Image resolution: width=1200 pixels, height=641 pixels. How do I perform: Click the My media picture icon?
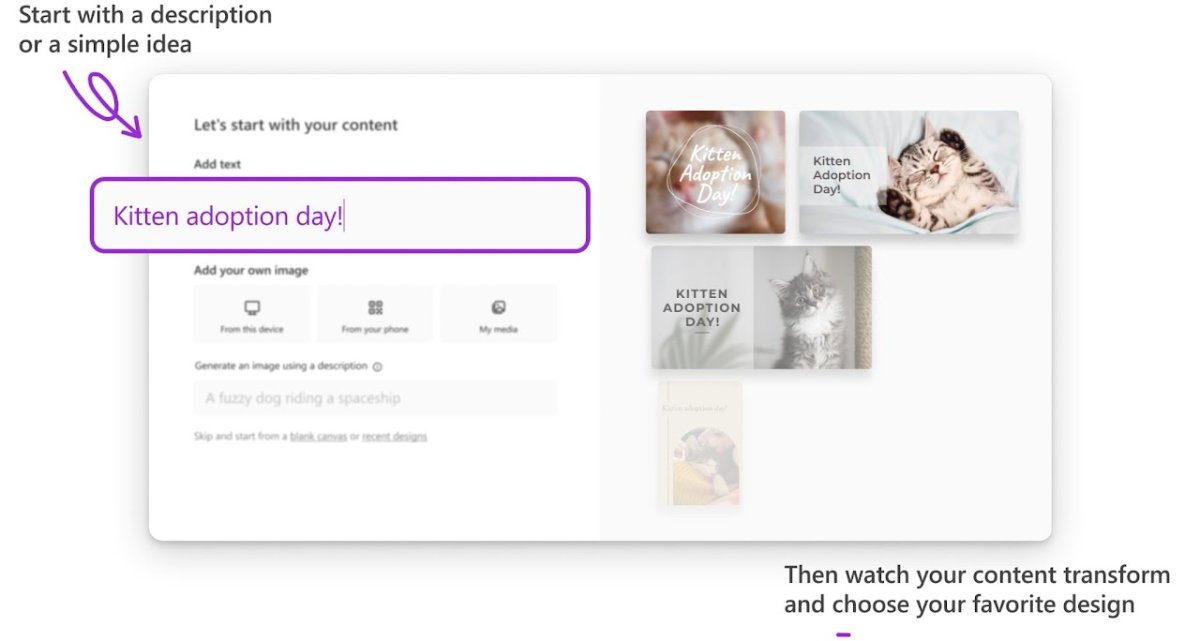pyautogui.click(x=498, y=307)
